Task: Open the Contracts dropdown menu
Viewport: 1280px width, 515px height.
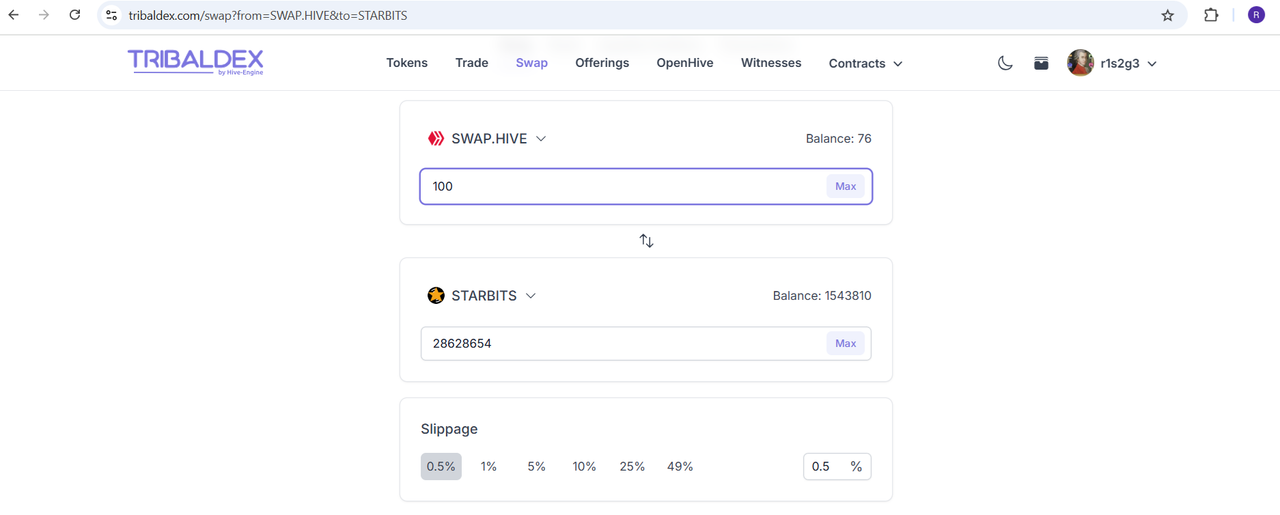Action: tap(865, 63)
